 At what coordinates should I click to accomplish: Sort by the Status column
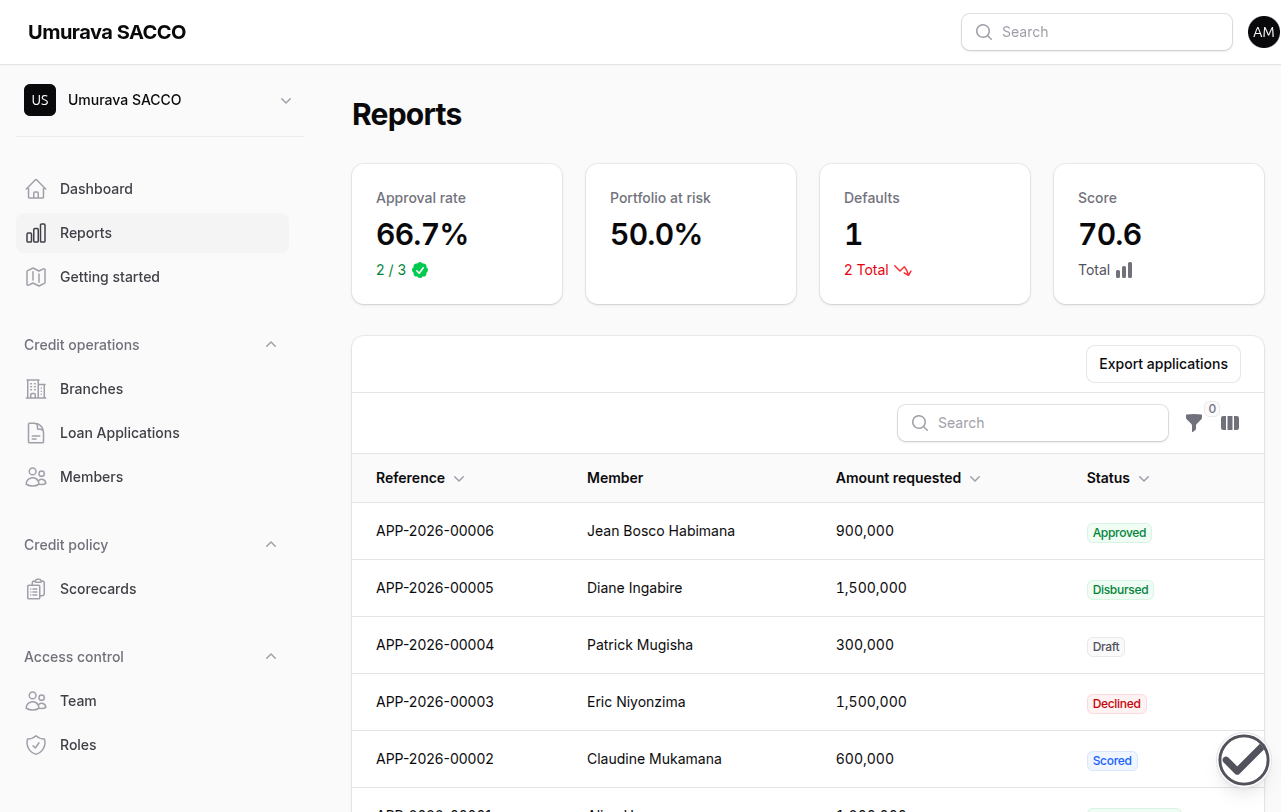click(x=1118, y=478)
